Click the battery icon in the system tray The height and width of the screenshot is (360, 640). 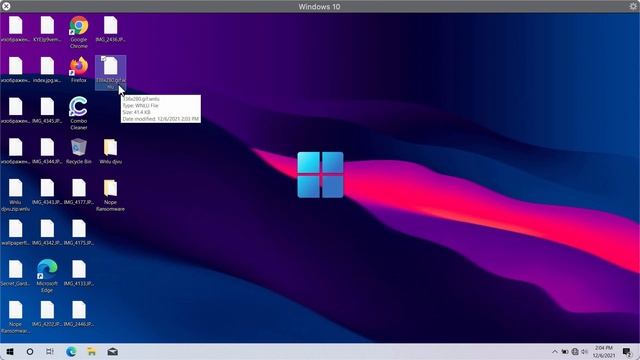click(565, 351)
